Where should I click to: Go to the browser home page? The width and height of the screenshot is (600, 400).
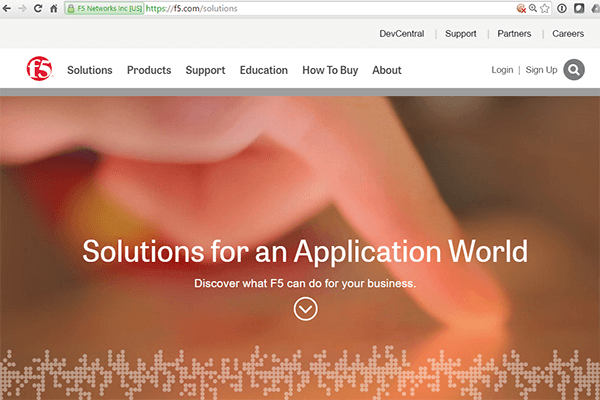point(54,8)
